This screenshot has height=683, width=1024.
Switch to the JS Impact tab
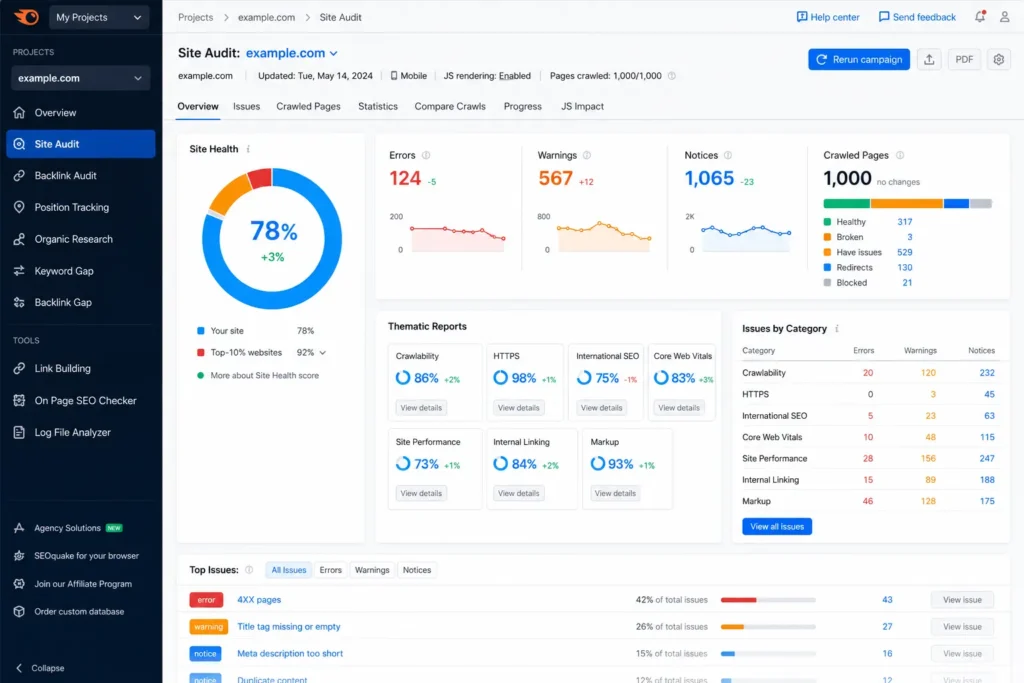pos(583,106)
